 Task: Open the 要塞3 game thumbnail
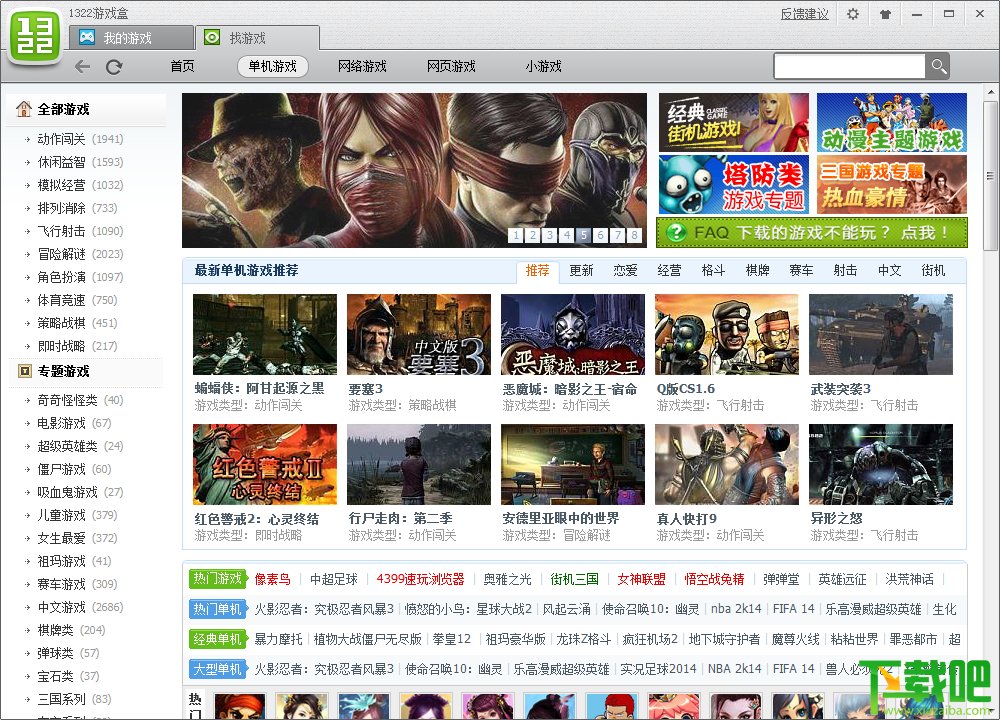pyautogui.click(x=419, y=334)
